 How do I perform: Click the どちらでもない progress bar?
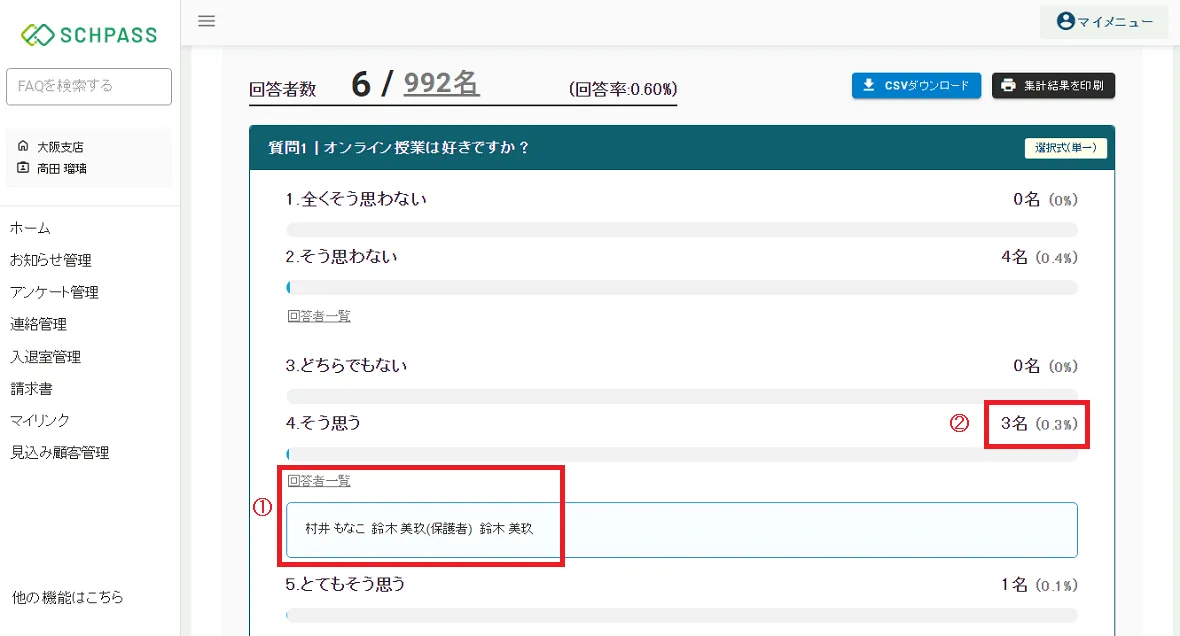[x=682, y=396]
